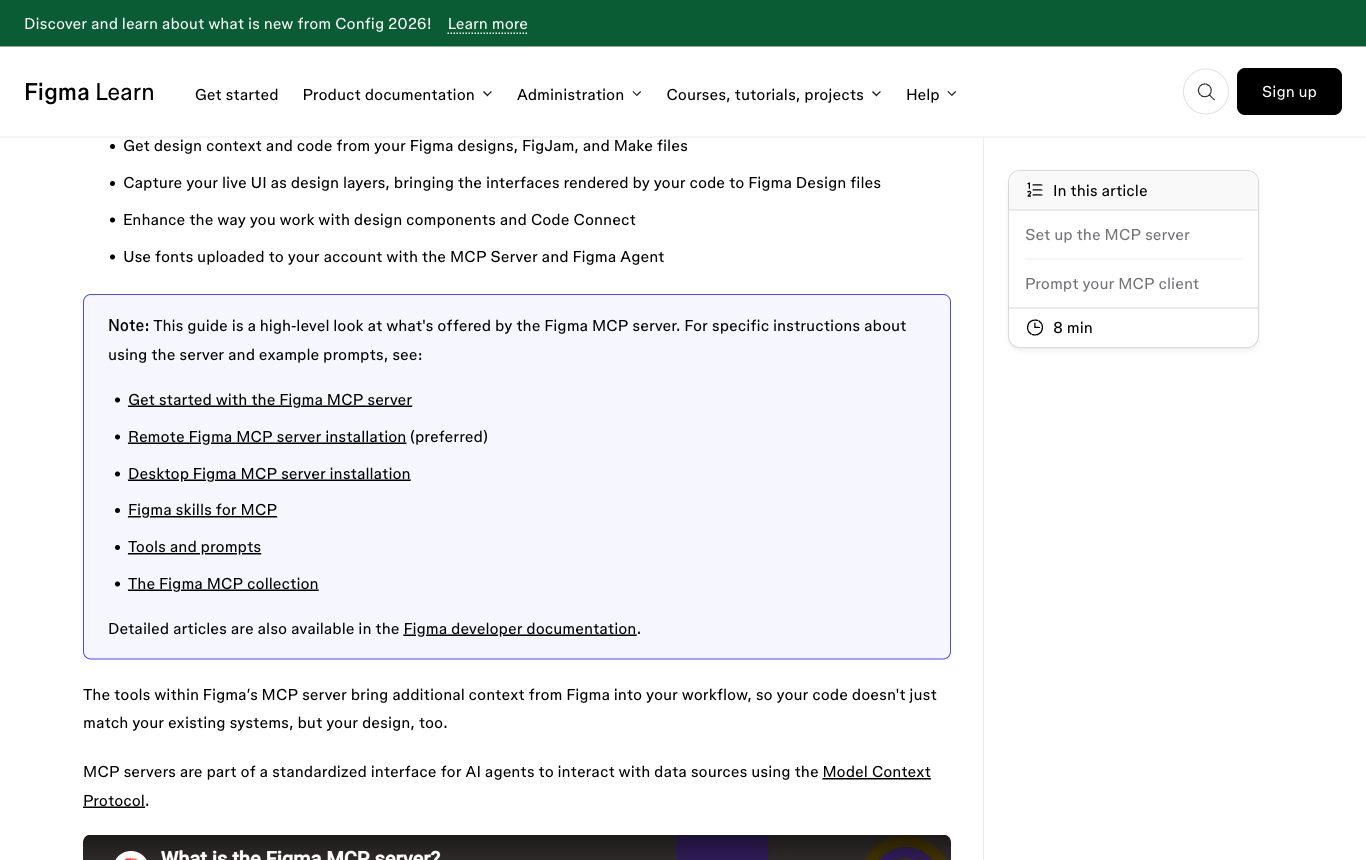
Task: Open the Figma developer documentation link
Action: pos(520,629)
